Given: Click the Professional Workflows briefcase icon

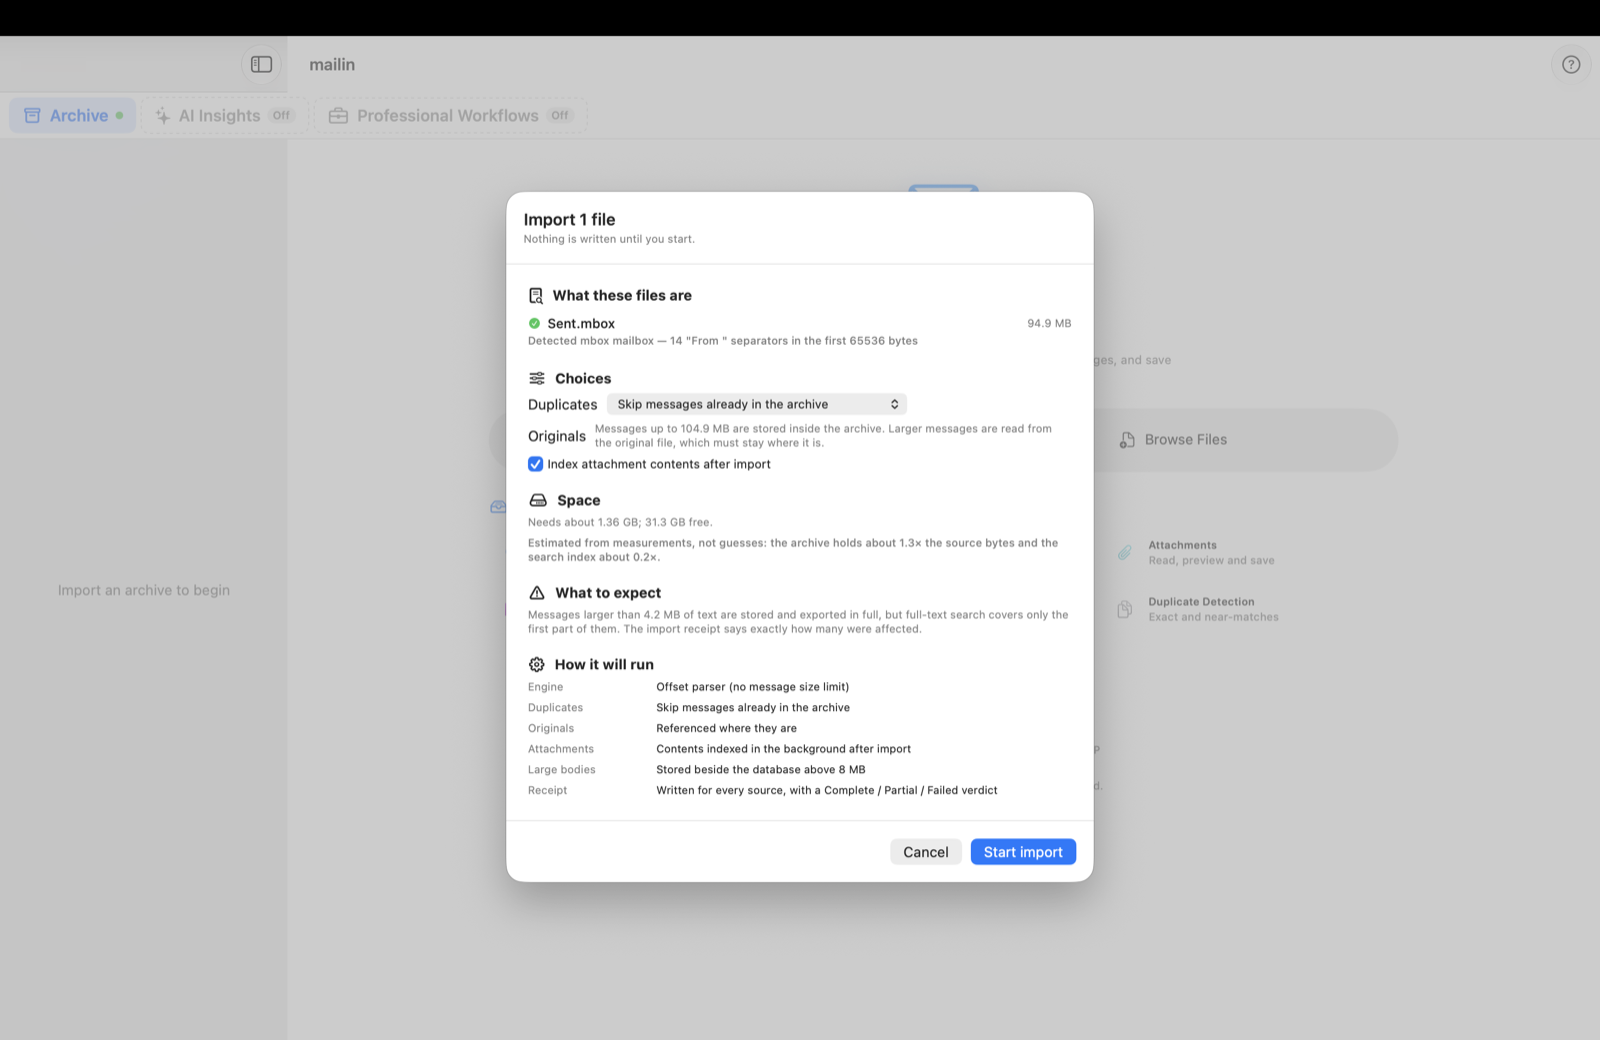Looking at the screenshot, I should pos(338,116).
